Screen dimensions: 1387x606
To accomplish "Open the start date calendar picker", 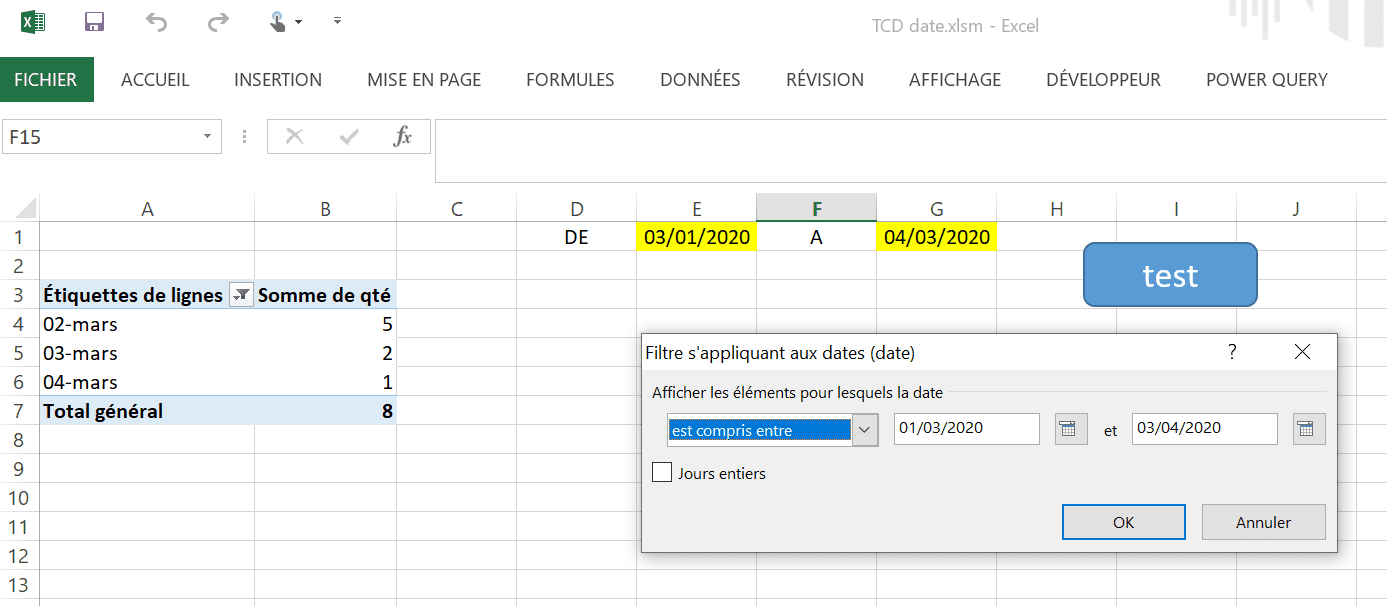I will (1071, 429).
